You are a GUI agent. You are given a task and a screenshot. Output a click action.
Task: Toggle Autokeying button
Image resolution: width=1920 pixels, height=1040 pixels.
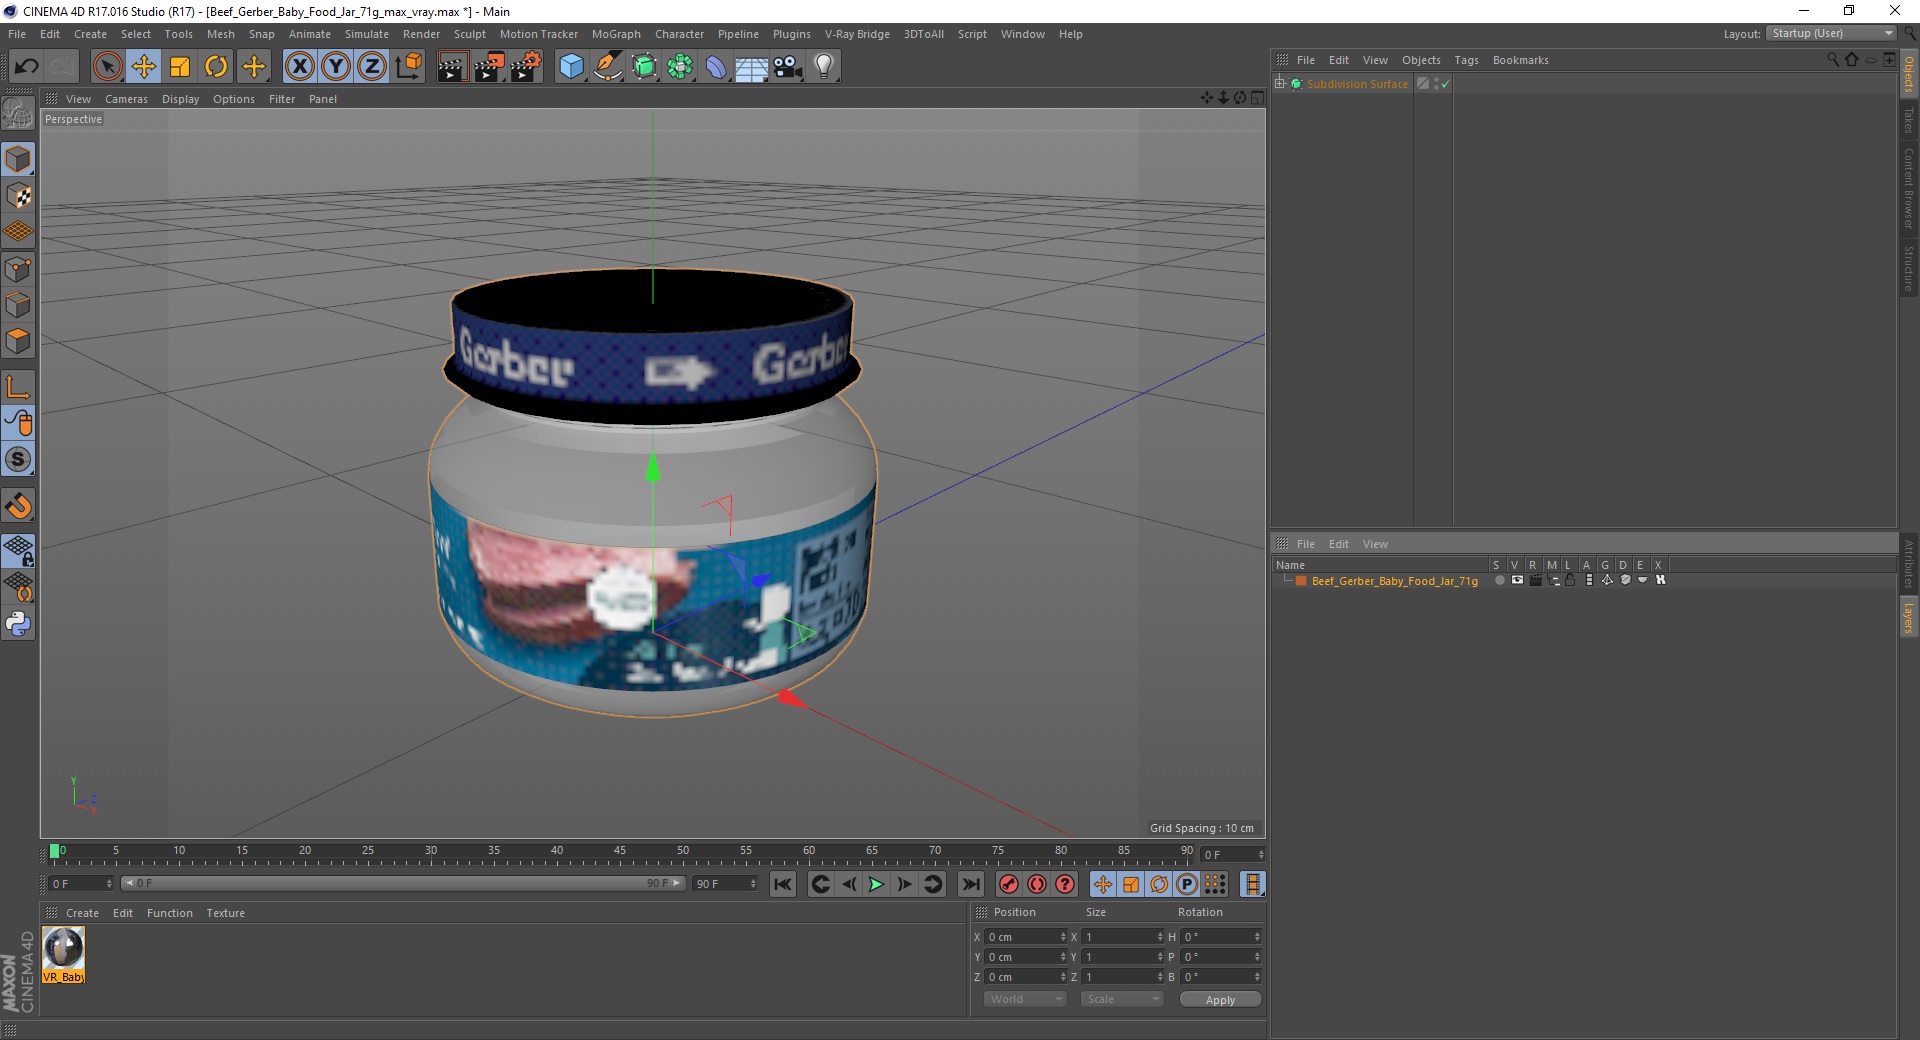tap(1037, 884)
